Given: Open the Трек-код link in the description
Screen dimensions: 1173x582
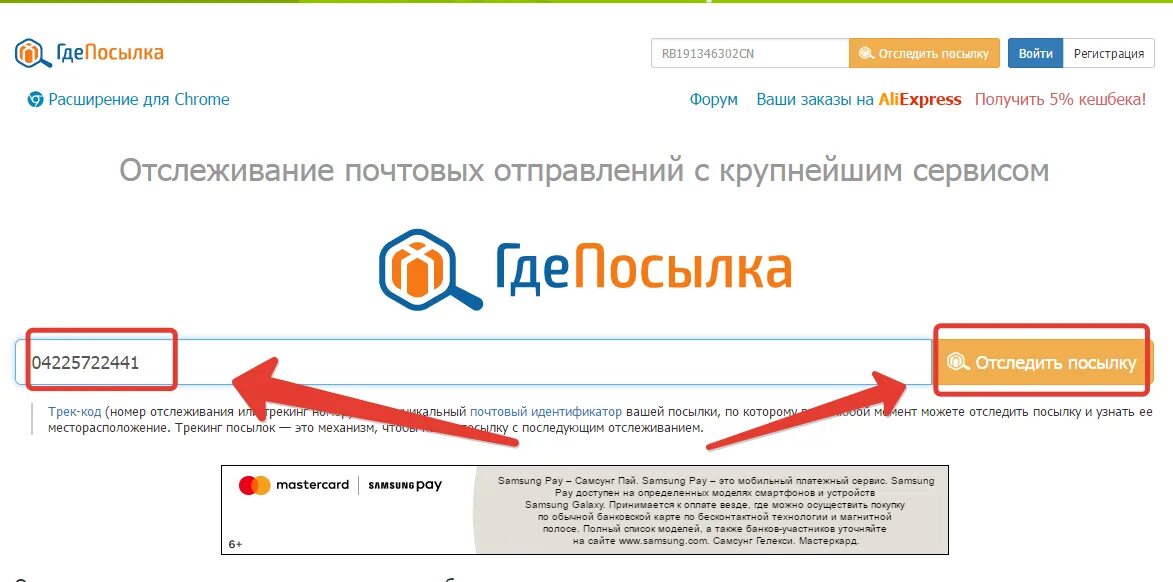Looking at the screenshot, I should [x=75, y=411].
